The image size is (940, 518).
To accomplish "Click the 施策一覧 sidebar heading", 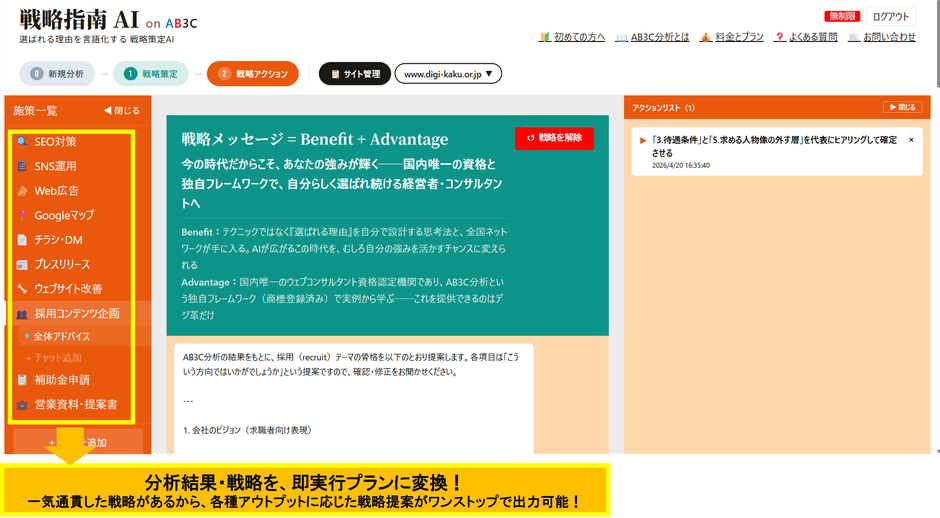I will pyautogui.click(x=35, y=110).
